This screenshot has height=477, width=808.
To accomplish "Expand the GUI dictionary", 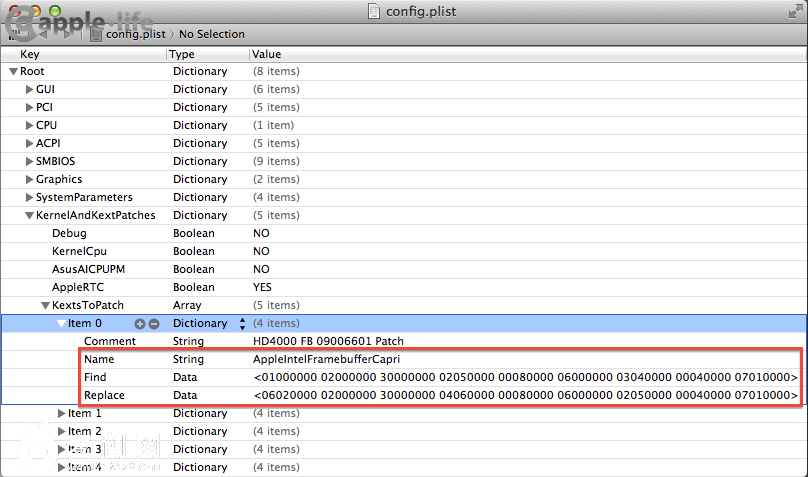I will pos(29,90).
